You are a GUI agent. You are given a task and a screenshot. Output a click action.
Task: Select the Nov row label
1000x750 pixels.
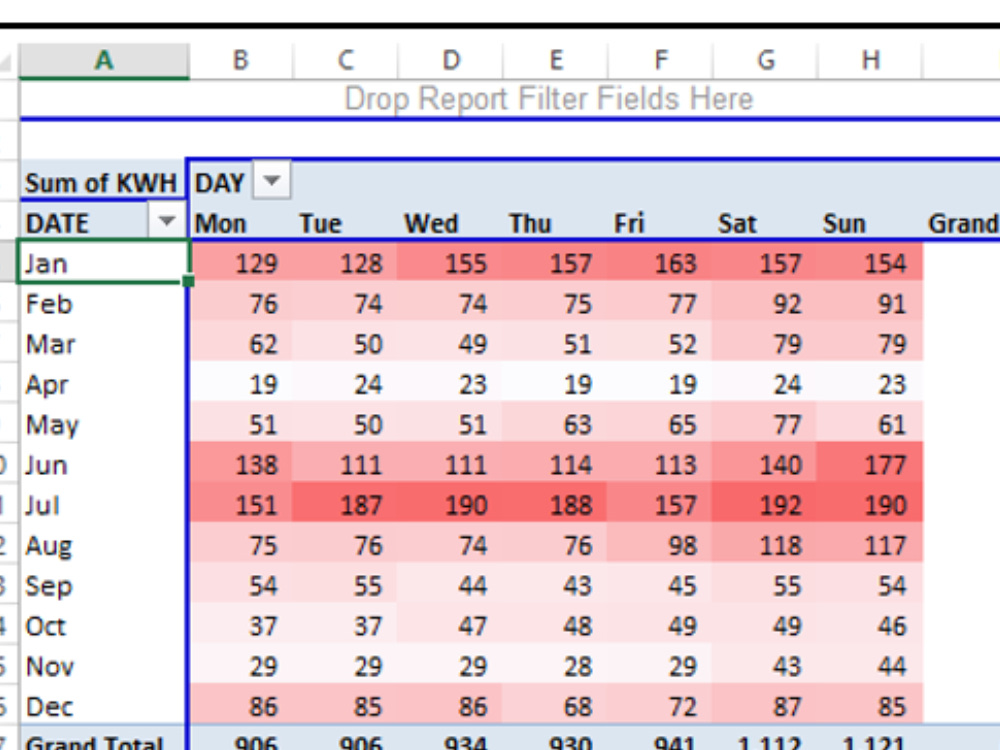[50, 666]
